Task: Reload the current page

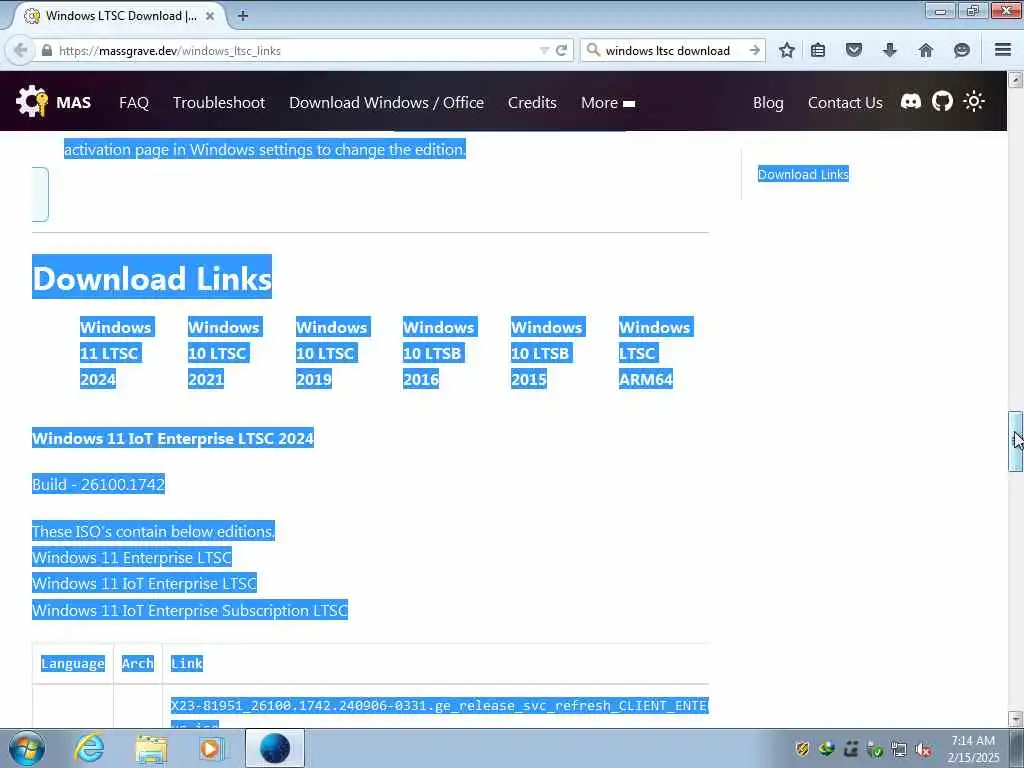Action: (x=561, y=50)
